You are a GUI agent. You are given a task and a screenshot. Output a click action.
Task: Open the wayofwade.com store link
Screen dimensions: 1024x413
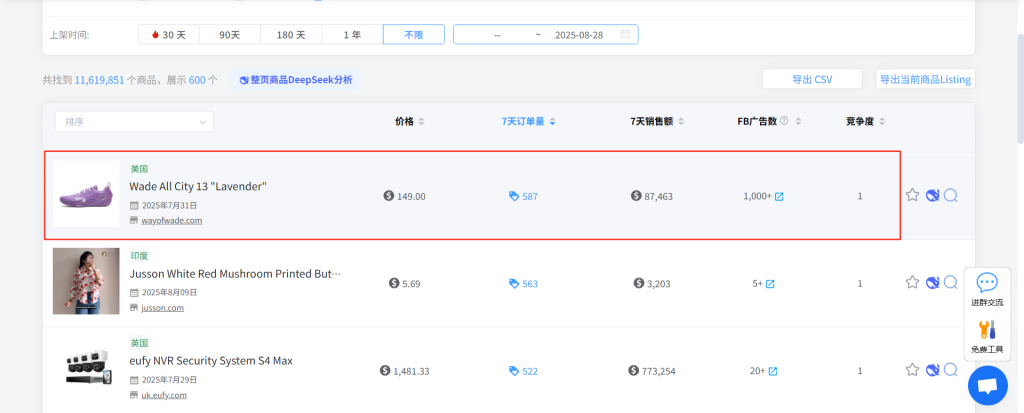click(171, 221)
